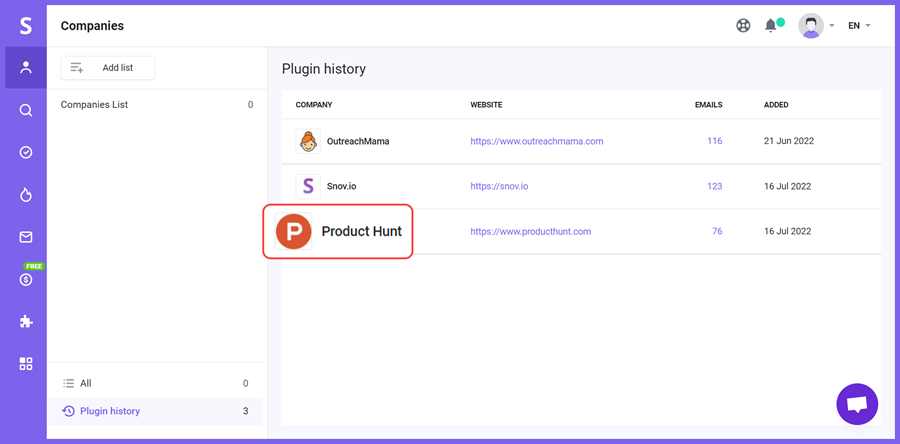Viewport: 900px width, 444px height.
Task: Expand the account dropdown arrow beside avatar
Action: [832, 26]
